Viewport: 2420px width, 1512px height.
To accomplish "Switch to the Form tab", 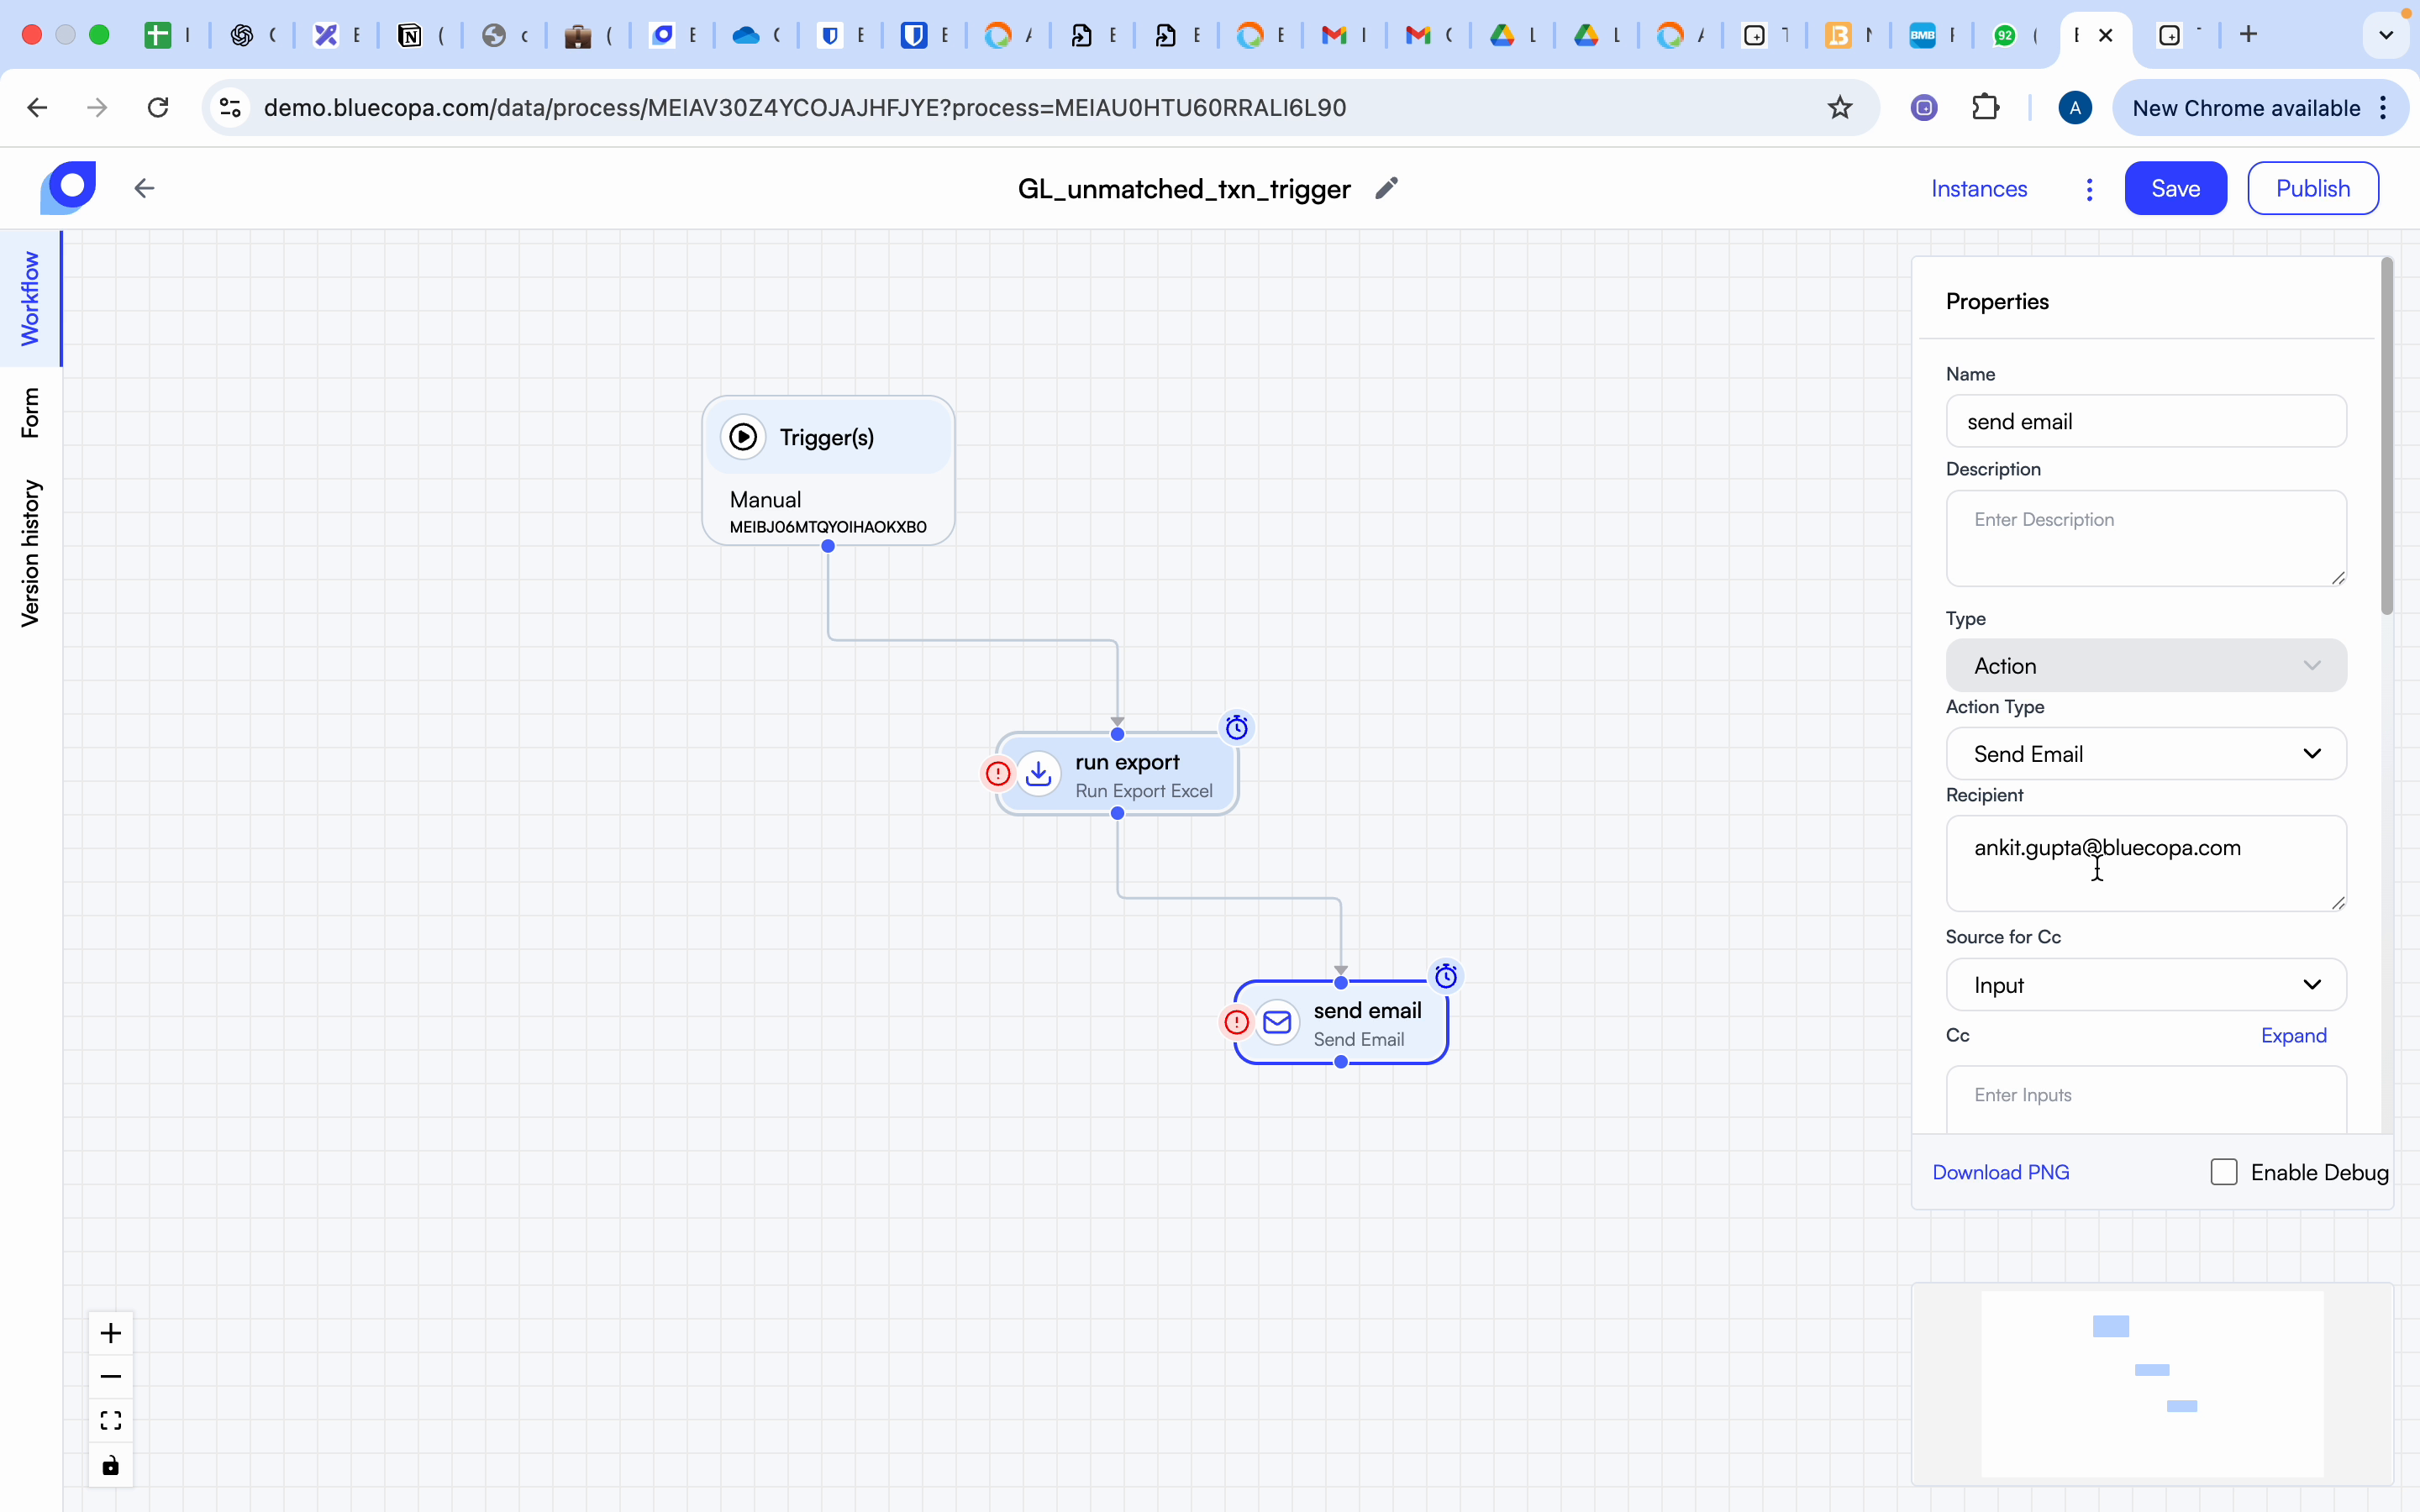I will (31, 413).
